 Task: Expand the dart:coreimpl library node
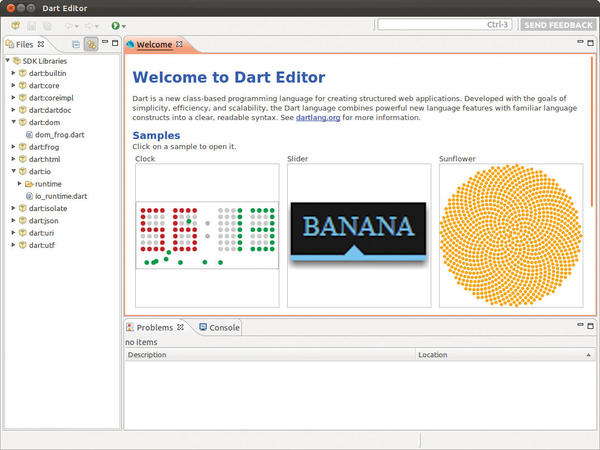pos(13,97)
